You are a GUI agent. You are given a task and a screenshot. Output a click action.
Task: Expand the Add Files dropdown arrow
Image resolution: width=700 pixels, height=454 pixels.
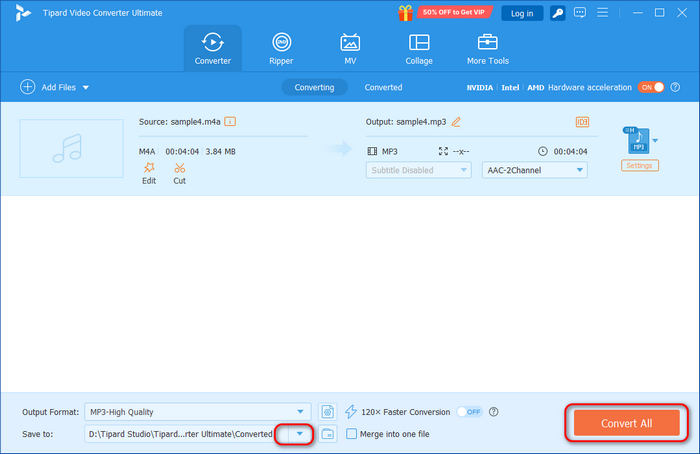86,87
